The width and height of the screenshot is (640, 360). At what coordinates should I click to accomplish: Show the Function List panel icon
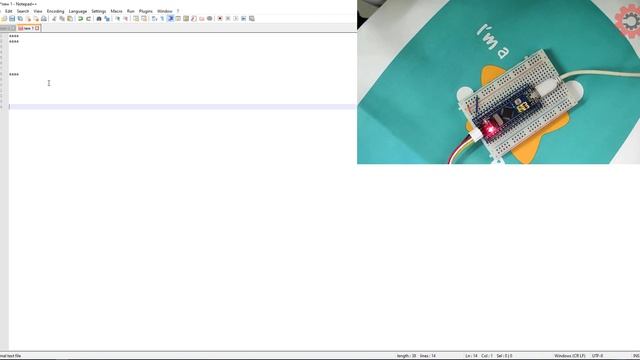pyautogui.click(x=193, y=18)
